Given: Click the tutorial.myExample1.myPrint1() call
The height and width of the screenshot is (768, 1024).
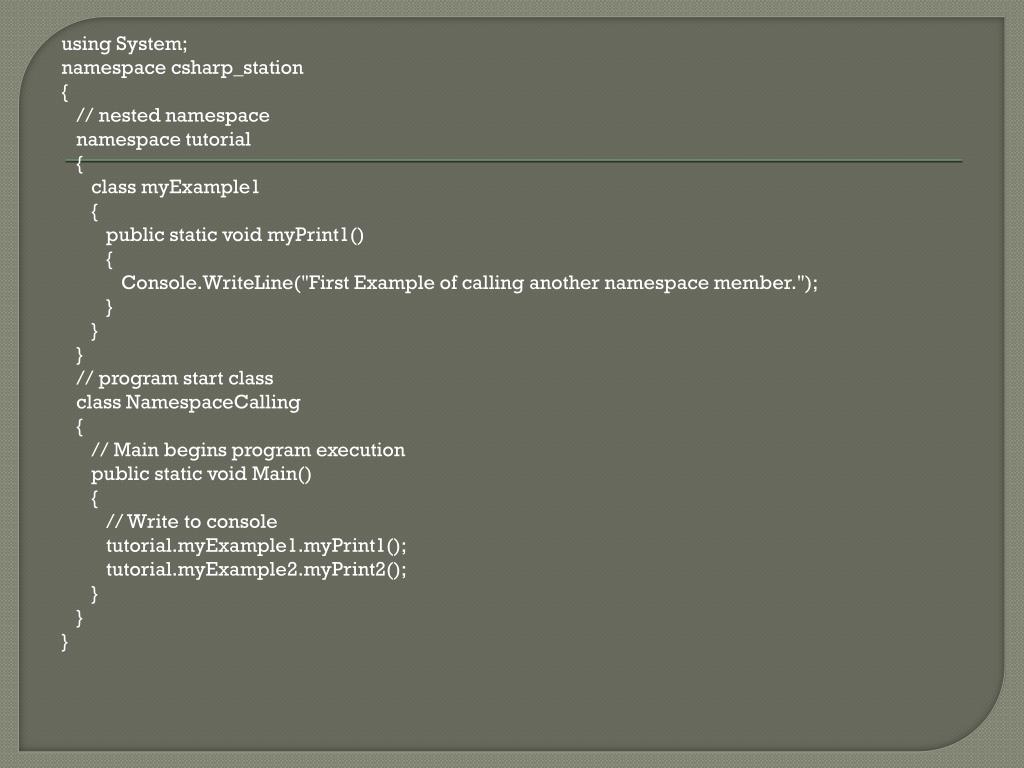Looking at the screenshot, I should (256, 546).
